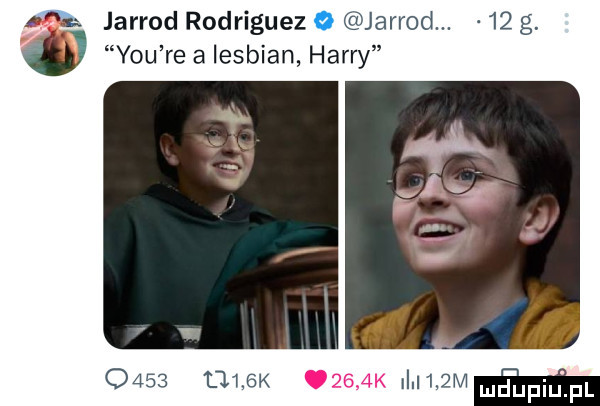The image size is (600, 406).
Task: Open the right close-up photo
Action: 463,215
